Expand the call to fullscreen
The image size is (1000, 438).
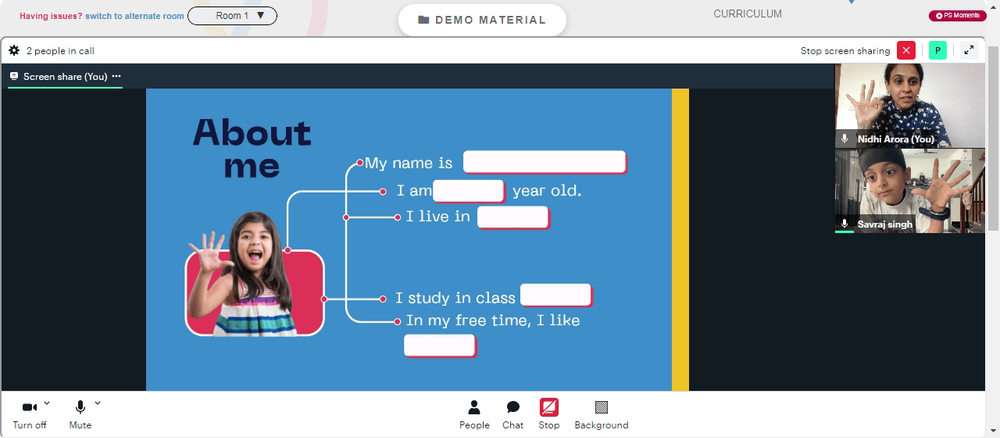(x=969, y=50)
